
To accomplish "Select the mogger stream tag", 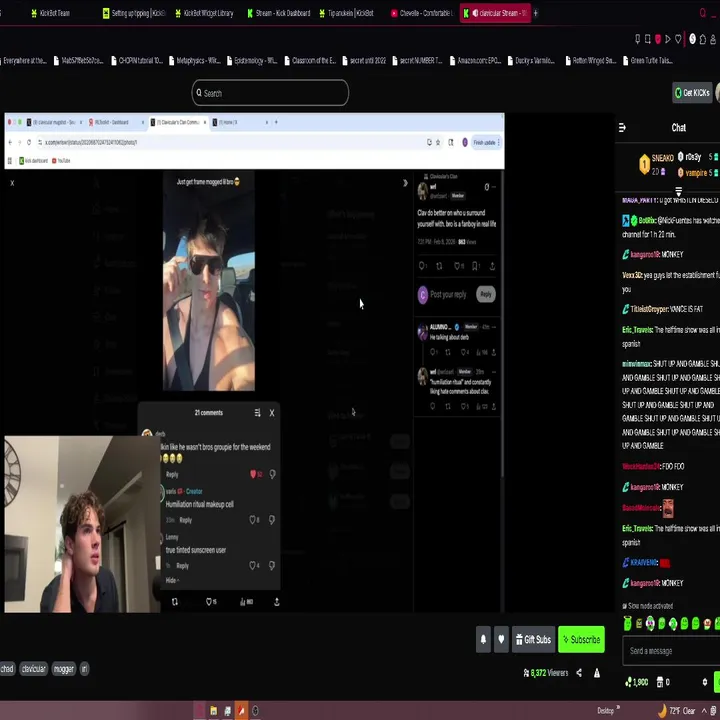I will click(63, 669).
